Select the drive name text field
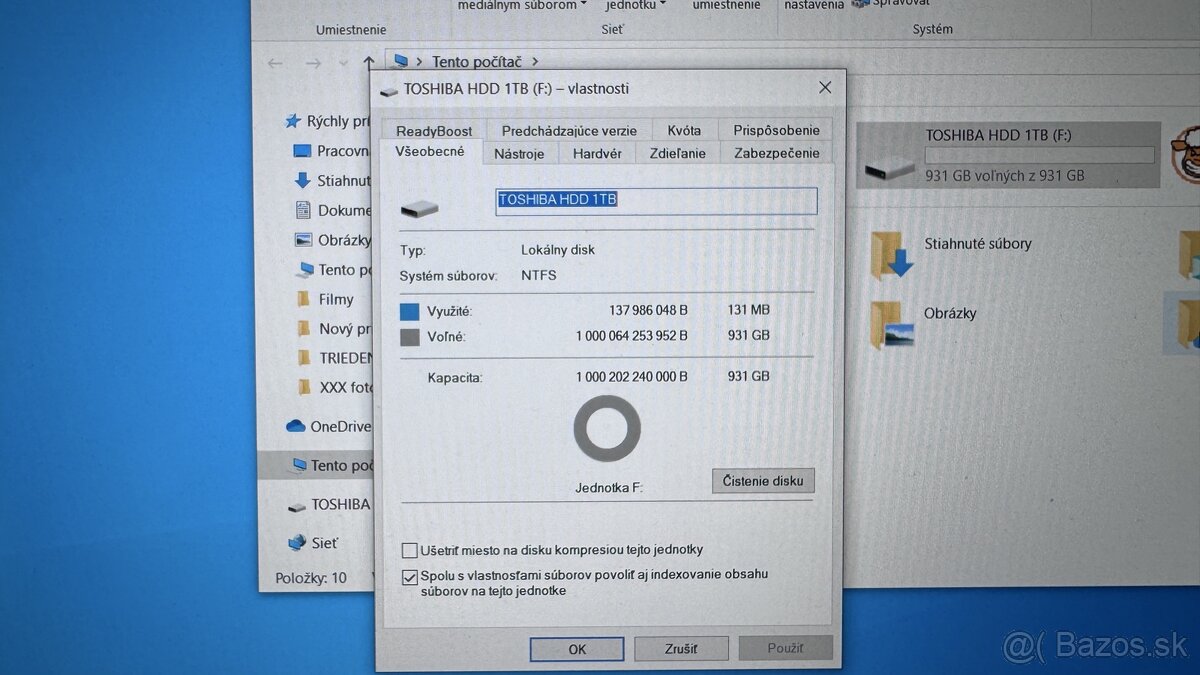Viewport: 1200px width, 675px height. click(x=655, y=200)
